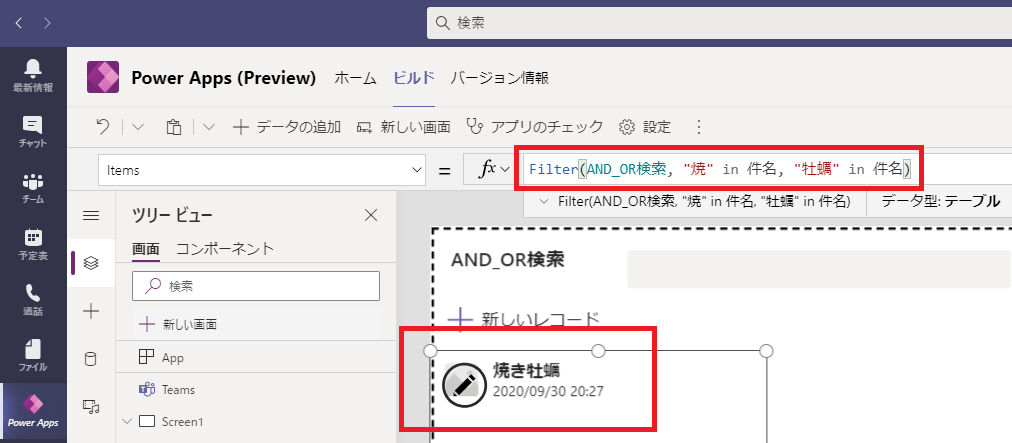
Task: Click the 2020/09/30 20:27 date text
Action: click(549, 391)
